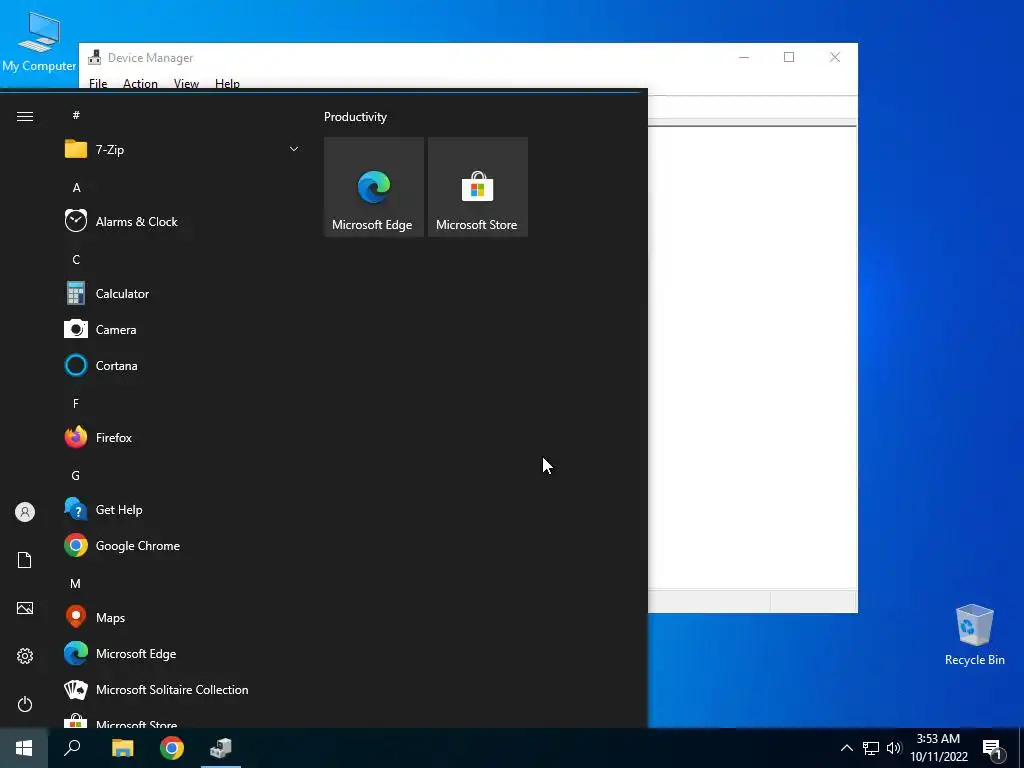1024x768 pixels.
Task: Click the Productivity group heading
Action: pos(355,117)
